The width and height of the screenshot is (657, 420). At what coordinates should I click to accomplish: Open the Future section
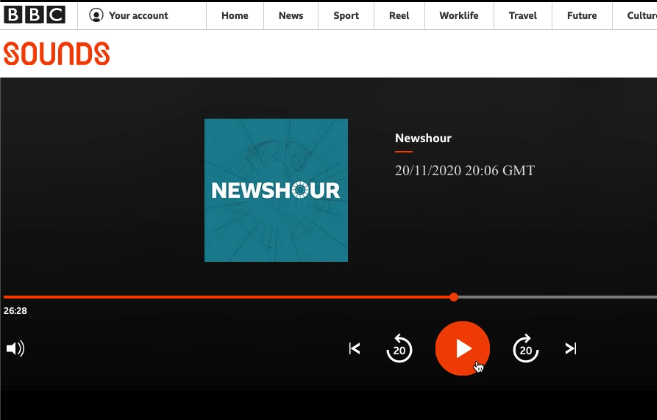pos(582,16)
